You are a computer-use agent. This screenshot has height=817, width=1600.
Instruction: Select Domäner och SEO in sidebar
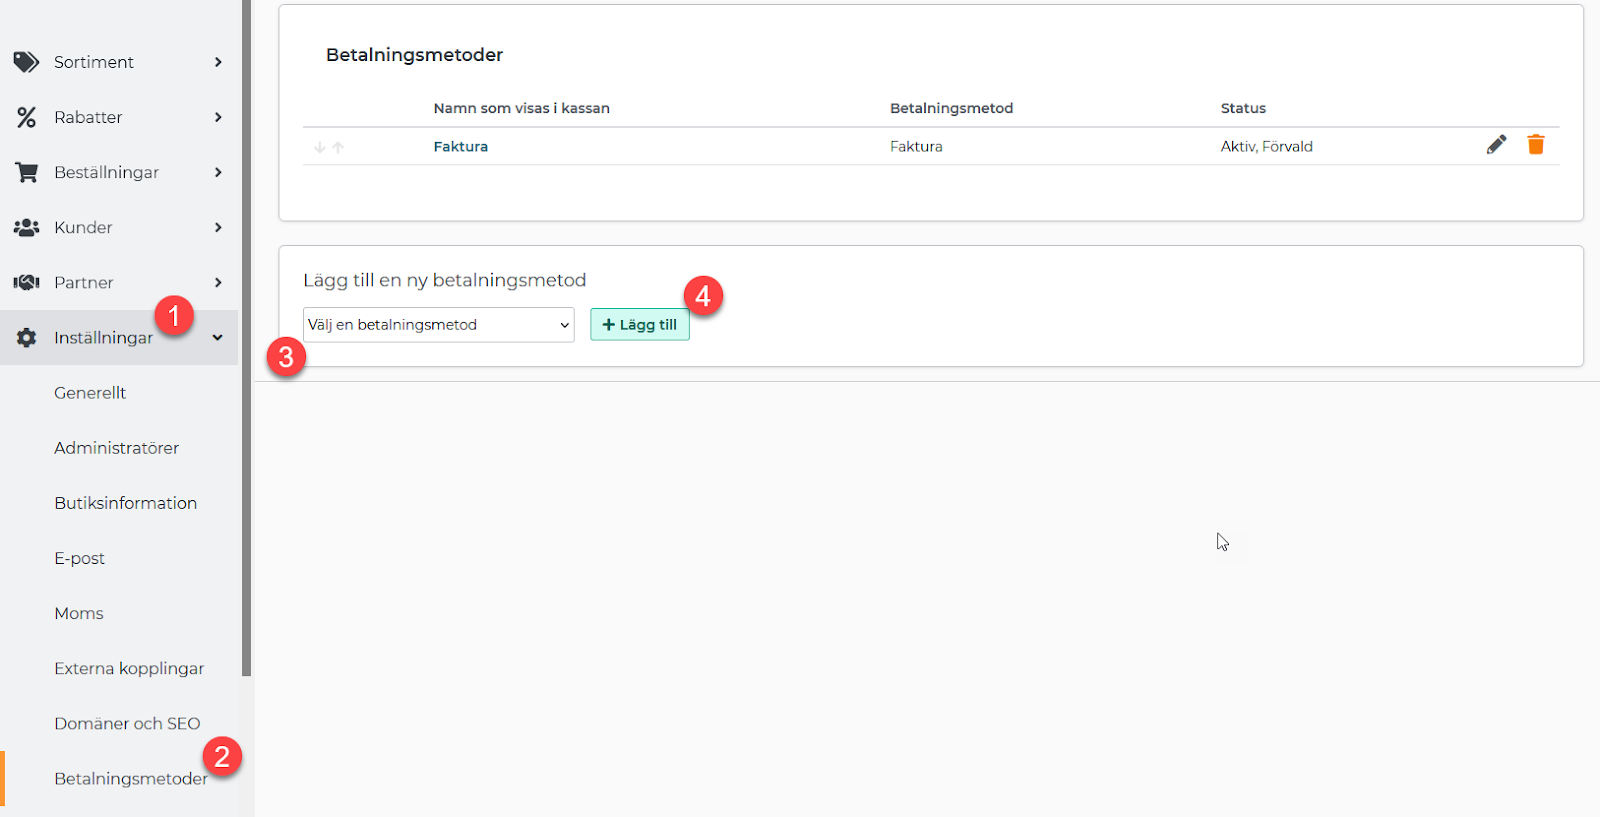[127, 723]
